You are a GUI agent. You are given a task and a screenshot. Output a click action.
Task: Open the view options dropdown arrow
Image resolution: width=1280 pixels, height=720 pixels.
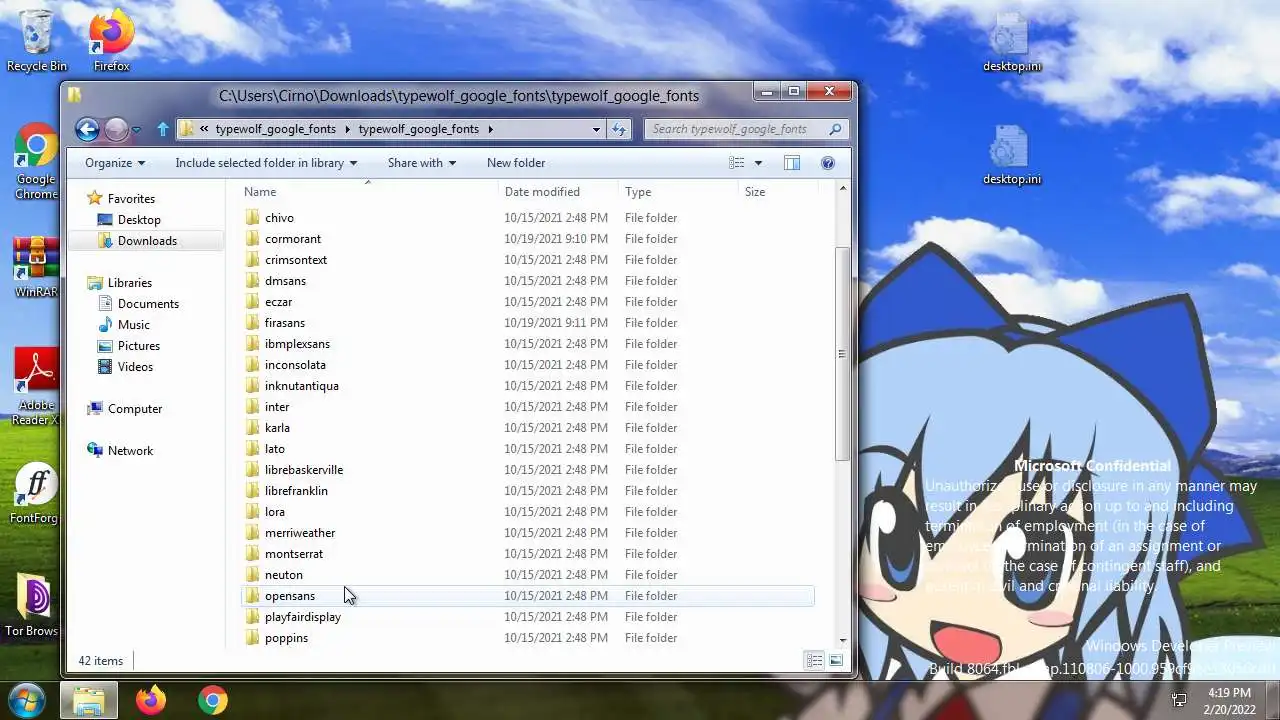[x=758, y=163]
